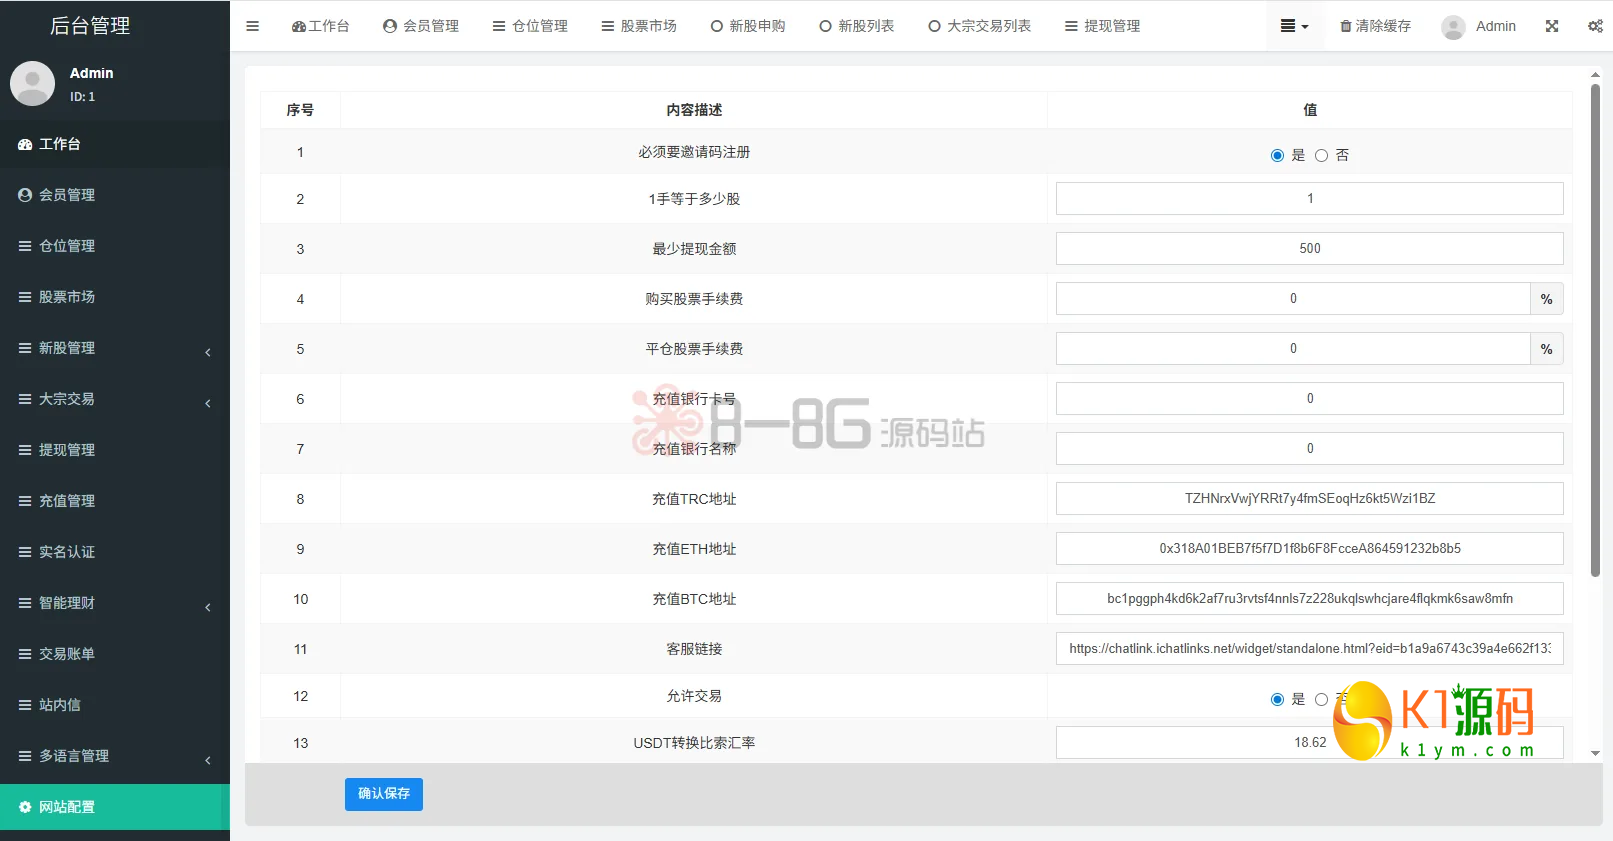Click the list icon beside sidebar 仓位管理
Image resolution: width=1613 pixels, height=841 pixels.
point(25,246)
